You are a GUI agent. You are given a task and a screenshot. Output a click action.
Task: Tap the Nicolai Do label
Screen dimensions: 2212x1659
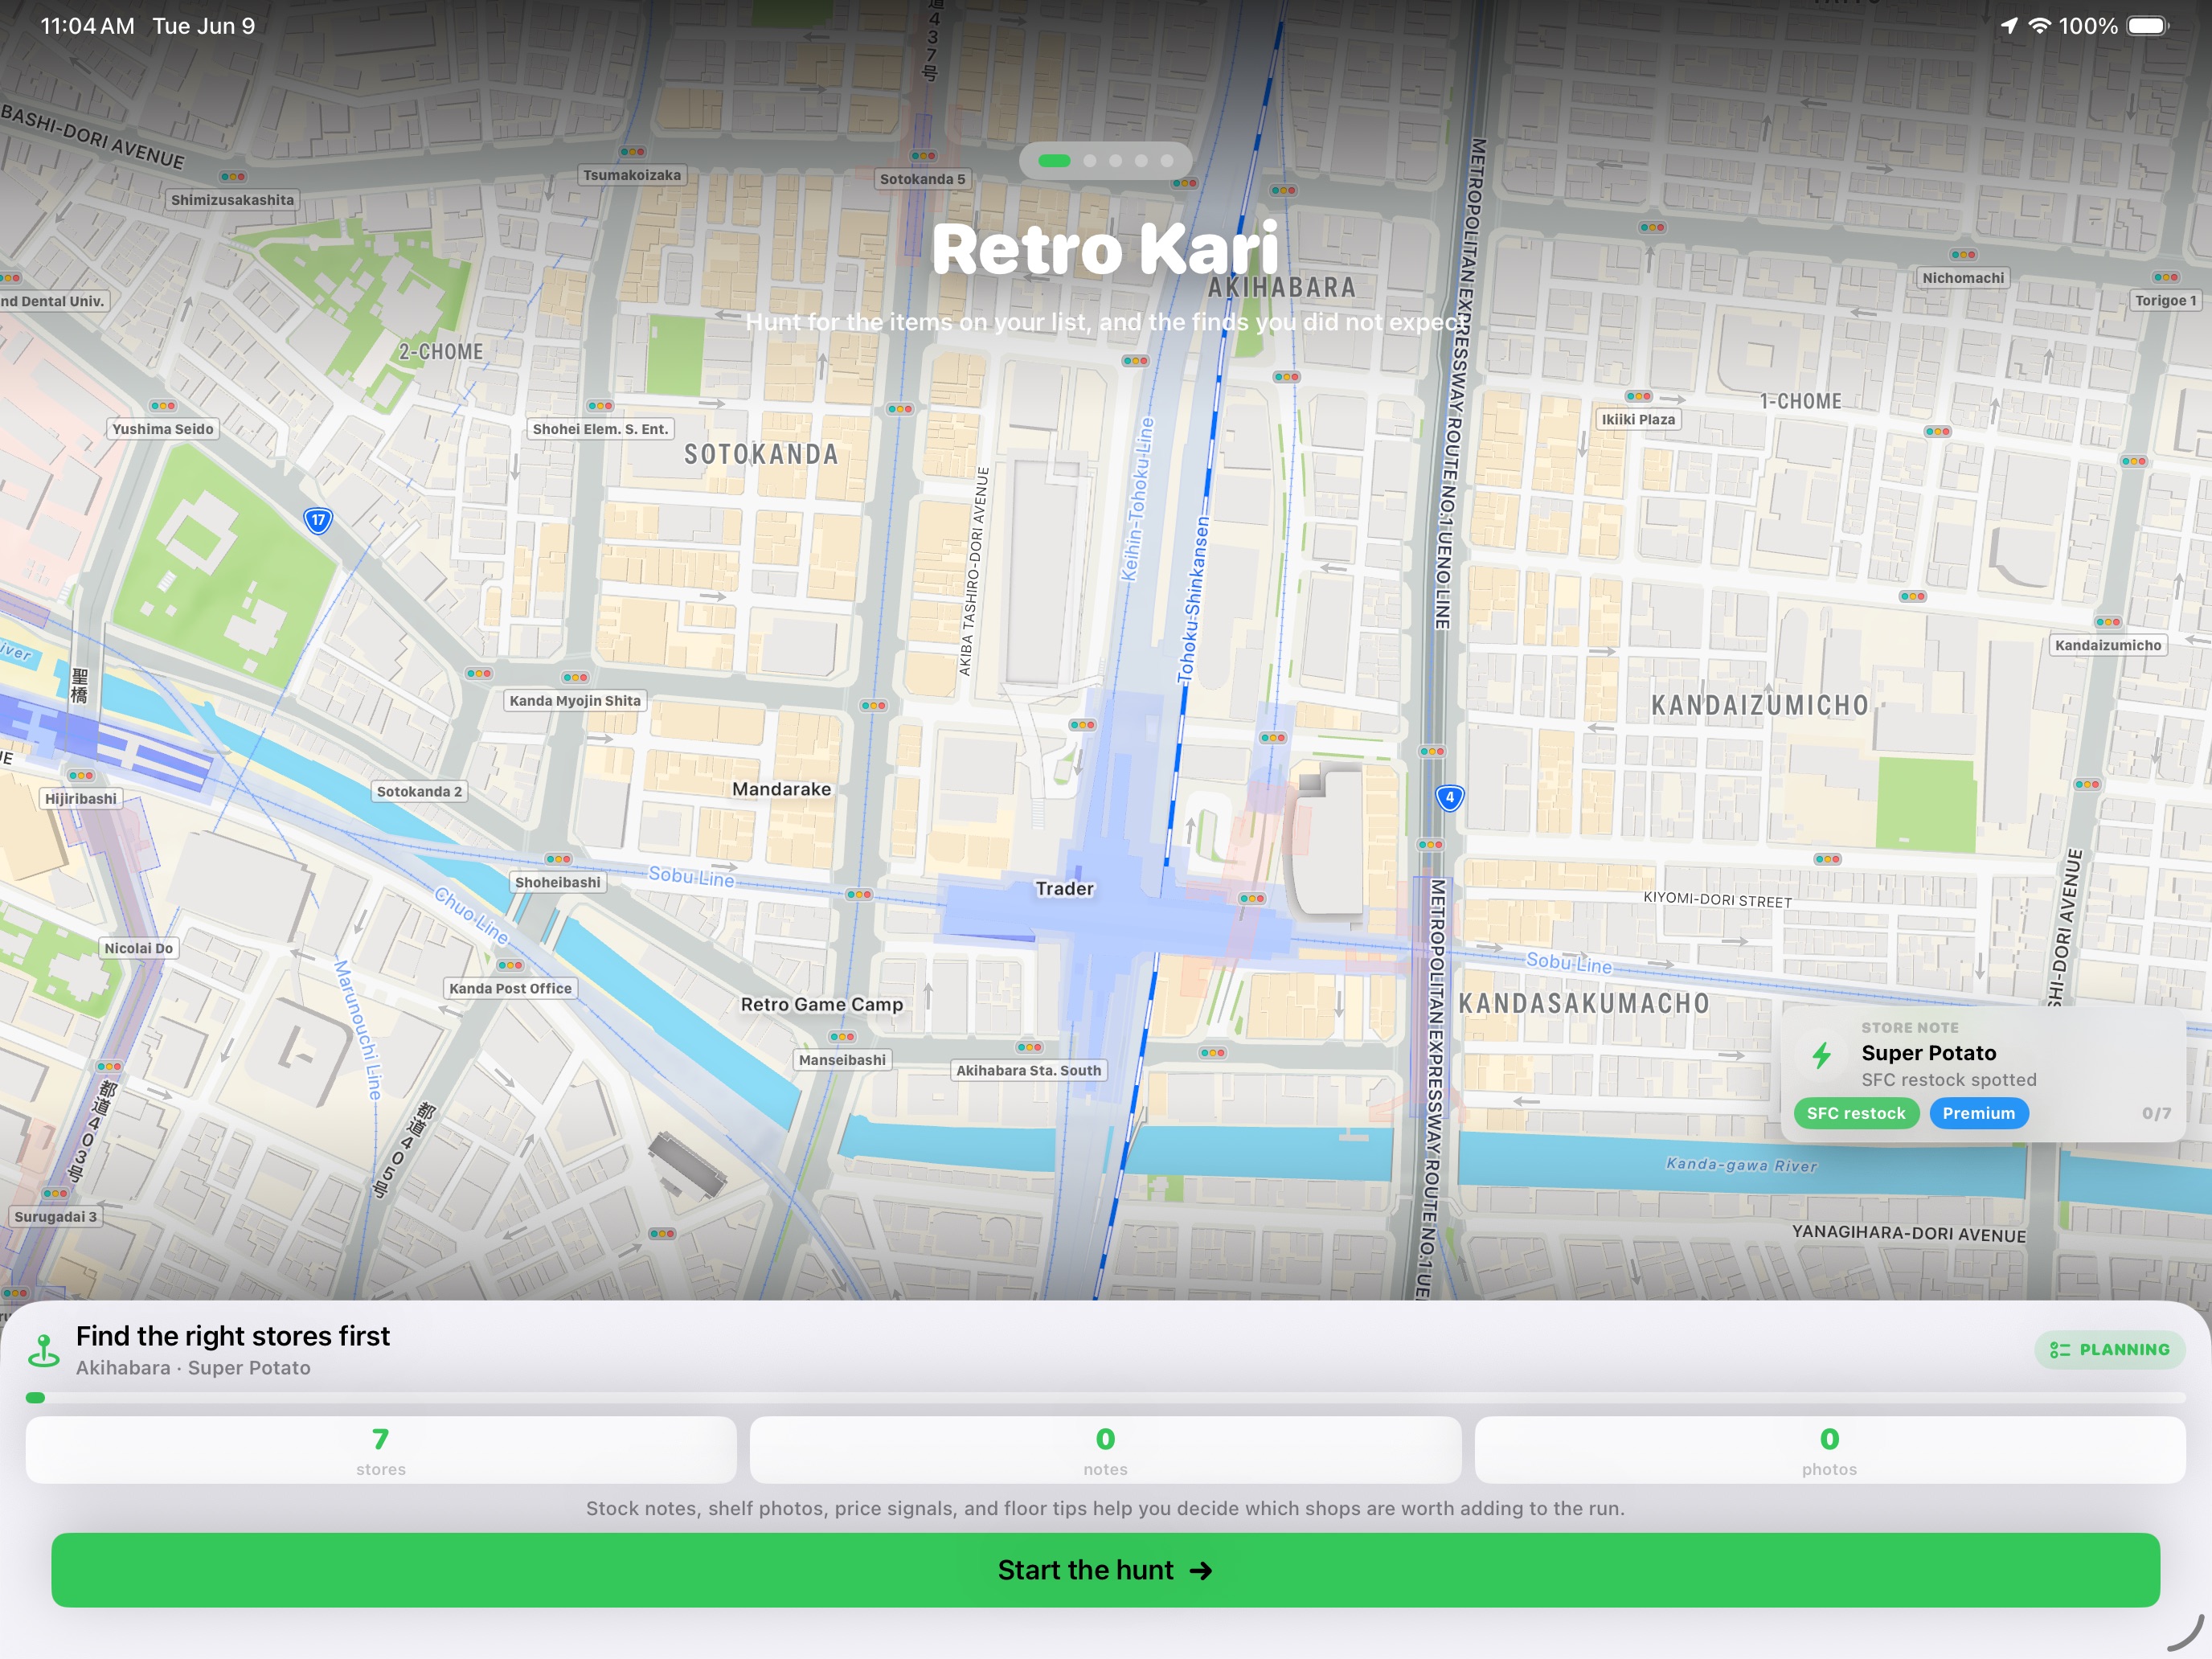click(x=138, y=948)
